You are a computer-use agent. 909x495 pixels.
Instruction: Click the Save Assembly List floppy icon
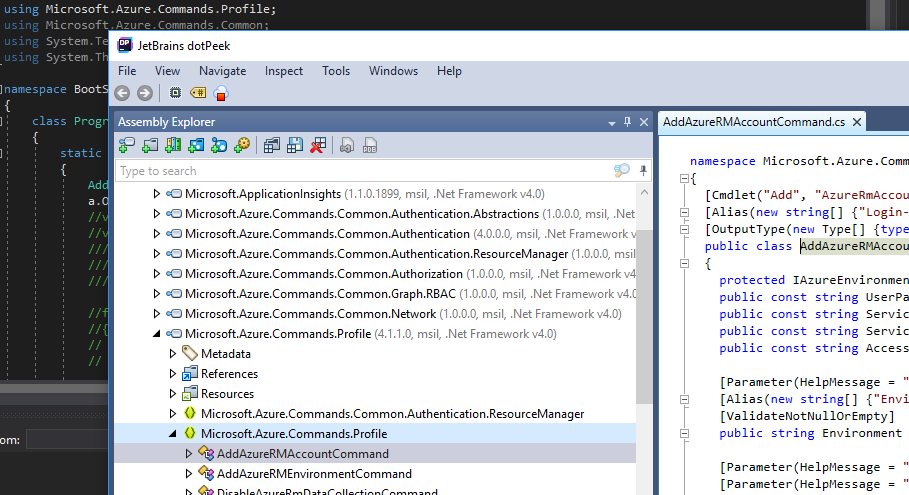(x=294, y=145)
